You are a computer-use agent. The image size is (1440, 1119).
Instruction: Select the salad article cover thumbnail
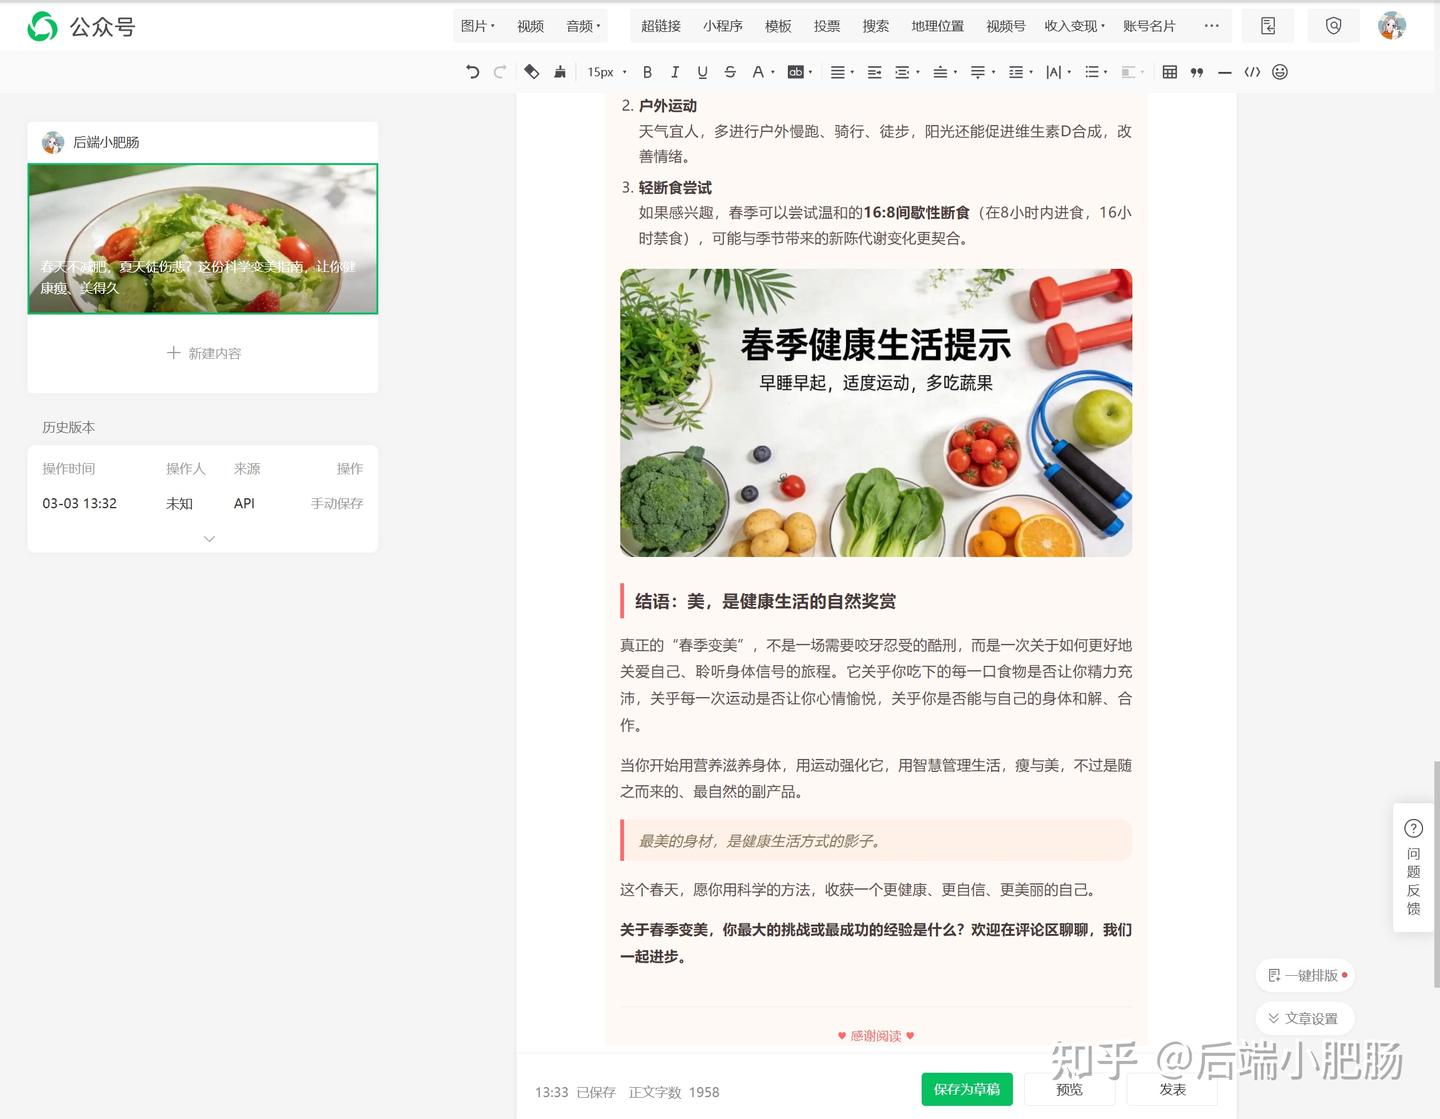pos(203,239)
